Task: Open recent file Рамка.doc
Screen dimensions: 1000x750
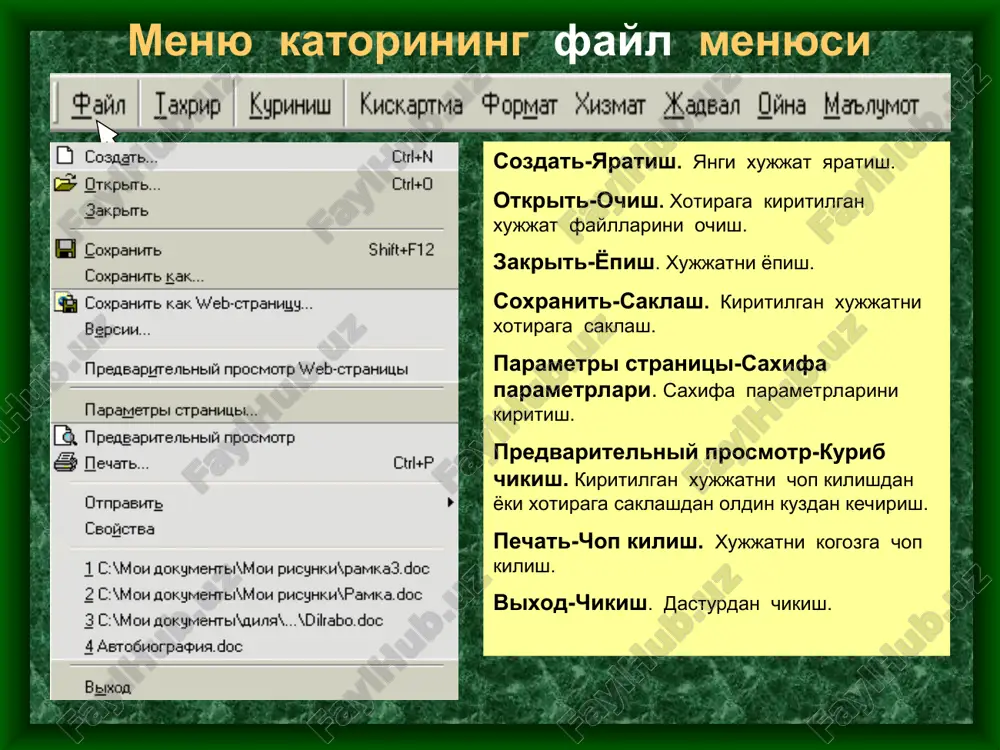Action: (x=254, y=594)
